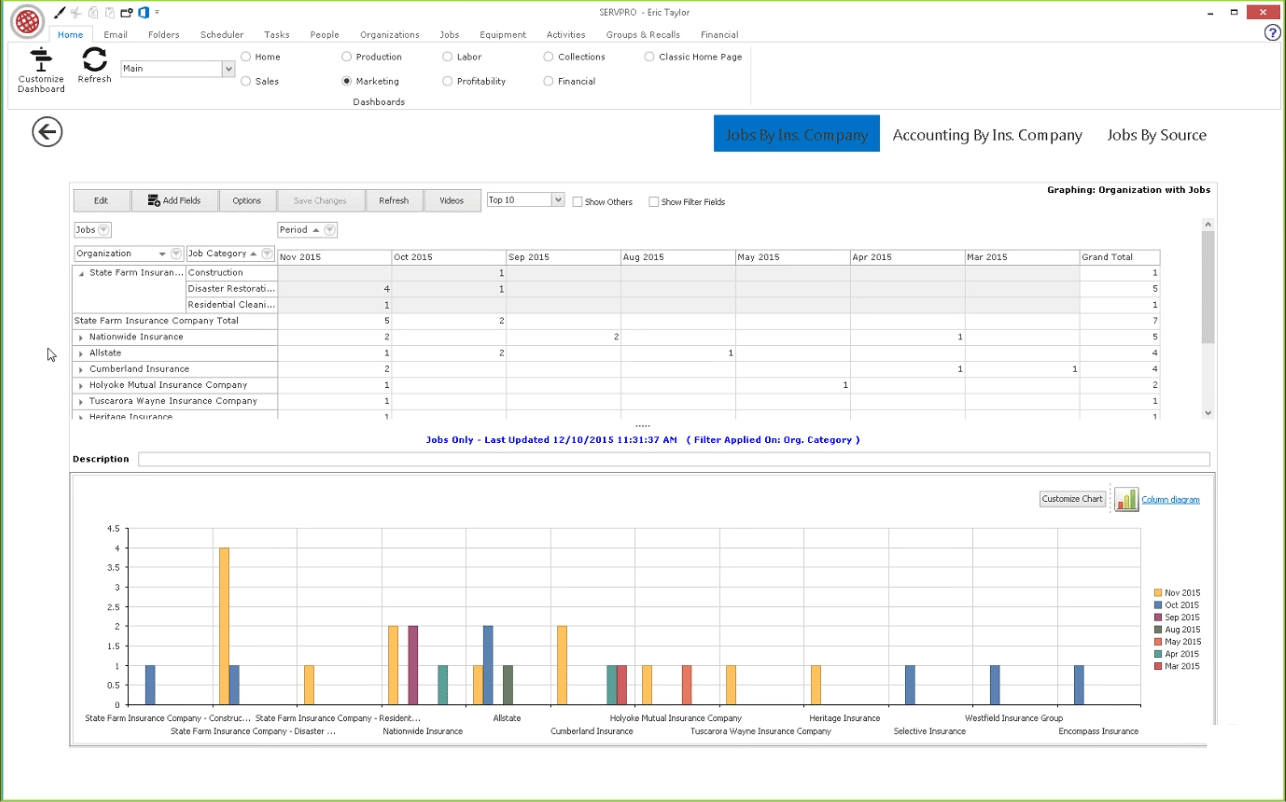Open the Scheduler ribbon tab
The image size is (1286, 802).
click(222, 35)
